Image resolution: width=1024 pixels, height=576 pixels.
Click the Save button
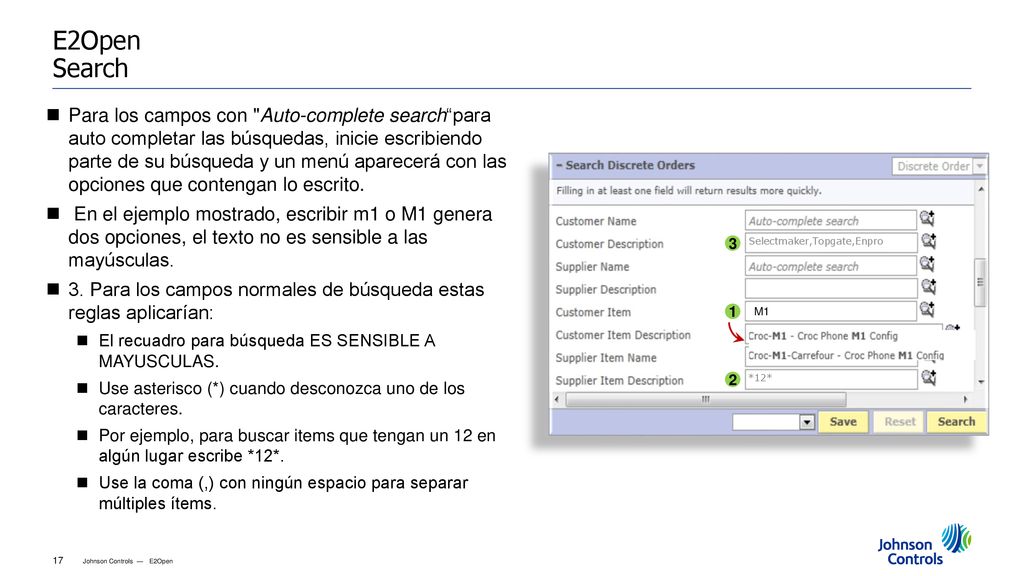(x=842, y=422)
